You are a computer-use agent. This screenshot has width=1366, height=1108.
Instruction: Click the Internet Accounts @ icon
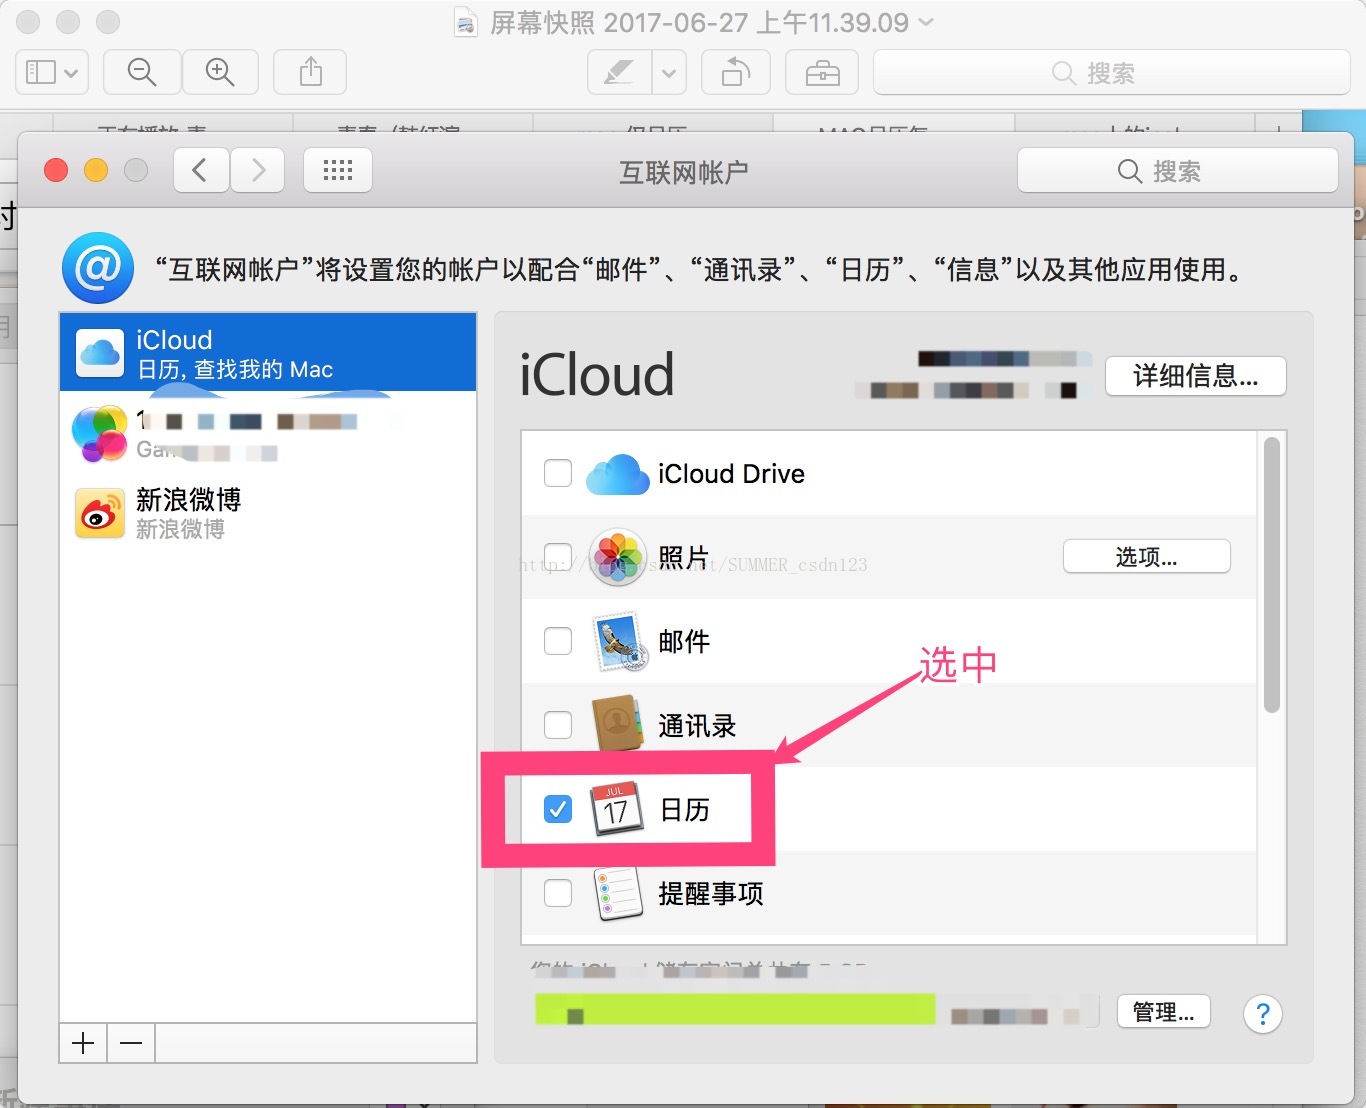pos(98,268)
